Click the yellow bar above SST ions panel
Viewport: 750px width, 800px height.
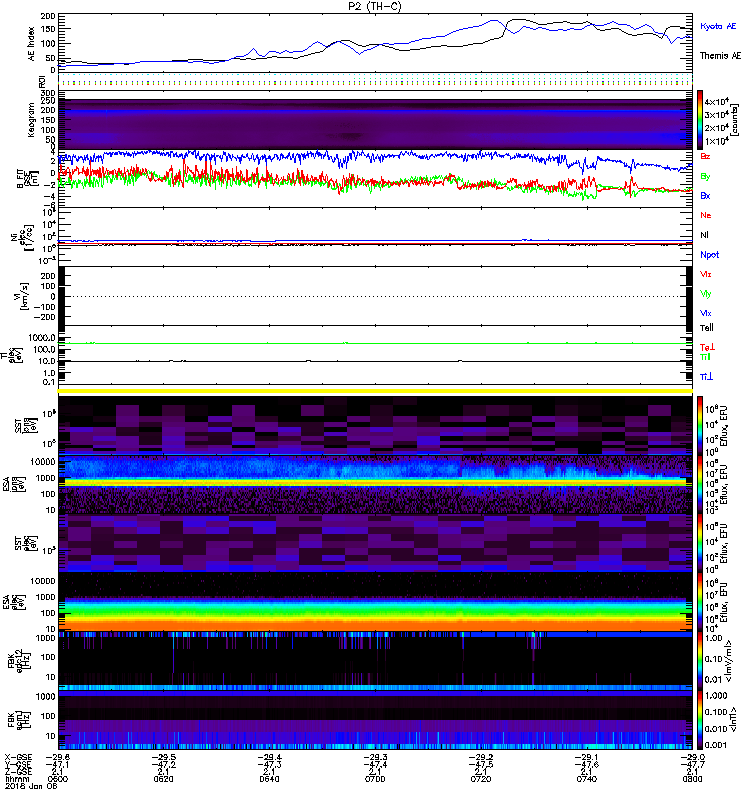click(x=375, y=391)
